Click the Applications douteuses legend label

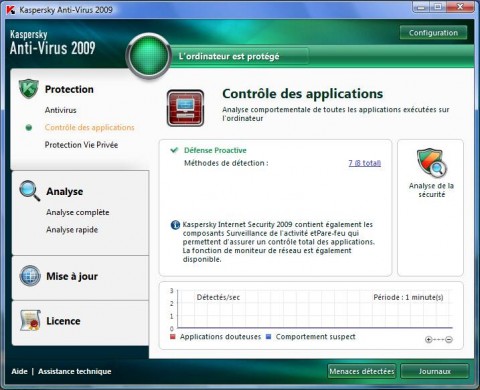pyautogui.click(x=220, y=337)
